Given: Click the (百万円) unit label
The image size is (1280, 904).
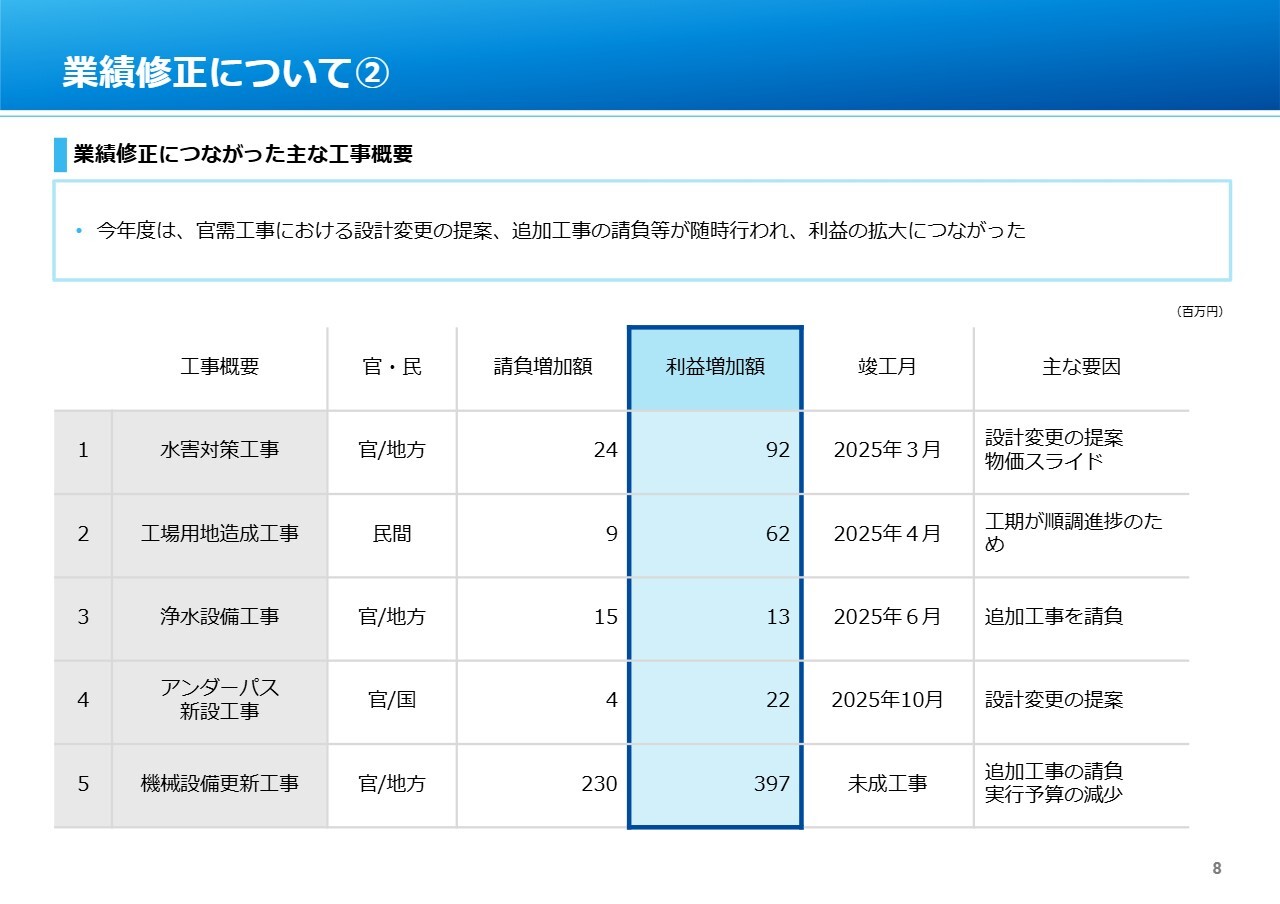Looking at the screenshot, I should pyautogui.click(x=1199, y=312).
